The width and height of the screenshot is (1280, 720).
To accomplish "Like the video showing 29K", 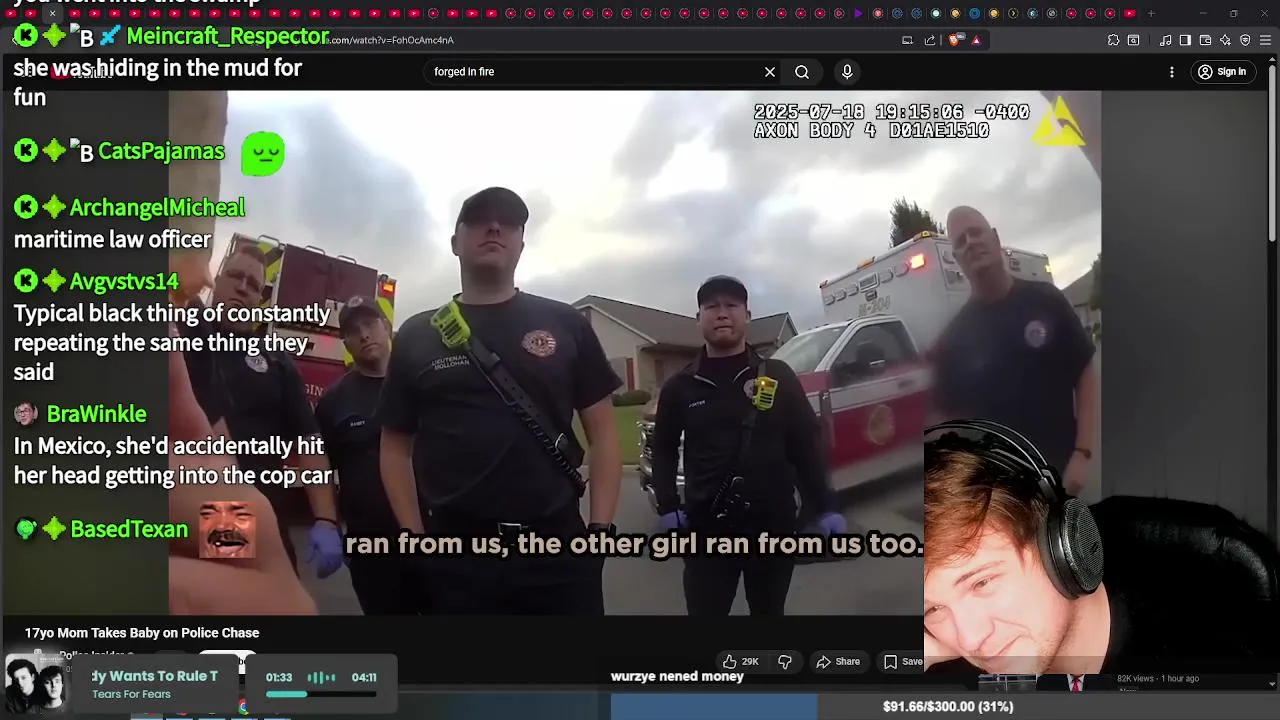I will click(x=741, y=661).
